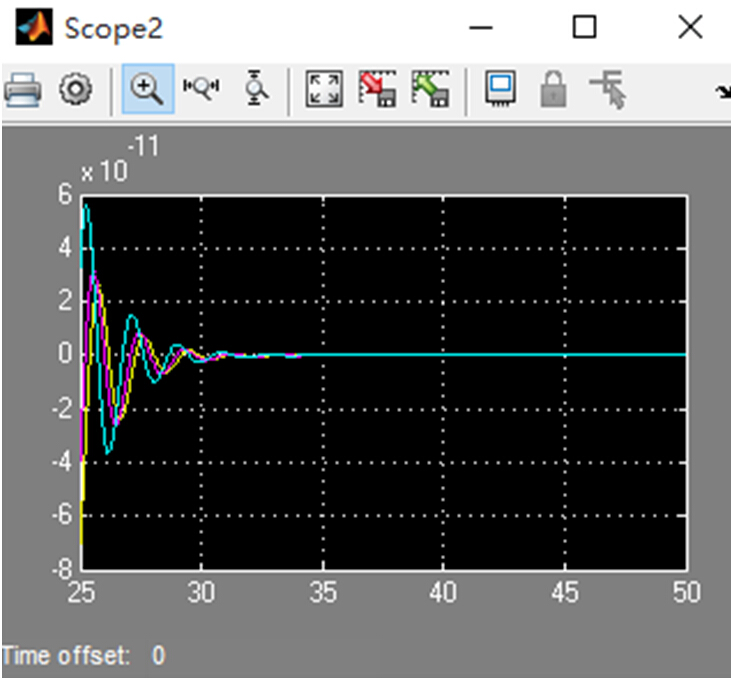
Task: Expand the toolbar overflow arrow
Action: (x=724, y=92)
